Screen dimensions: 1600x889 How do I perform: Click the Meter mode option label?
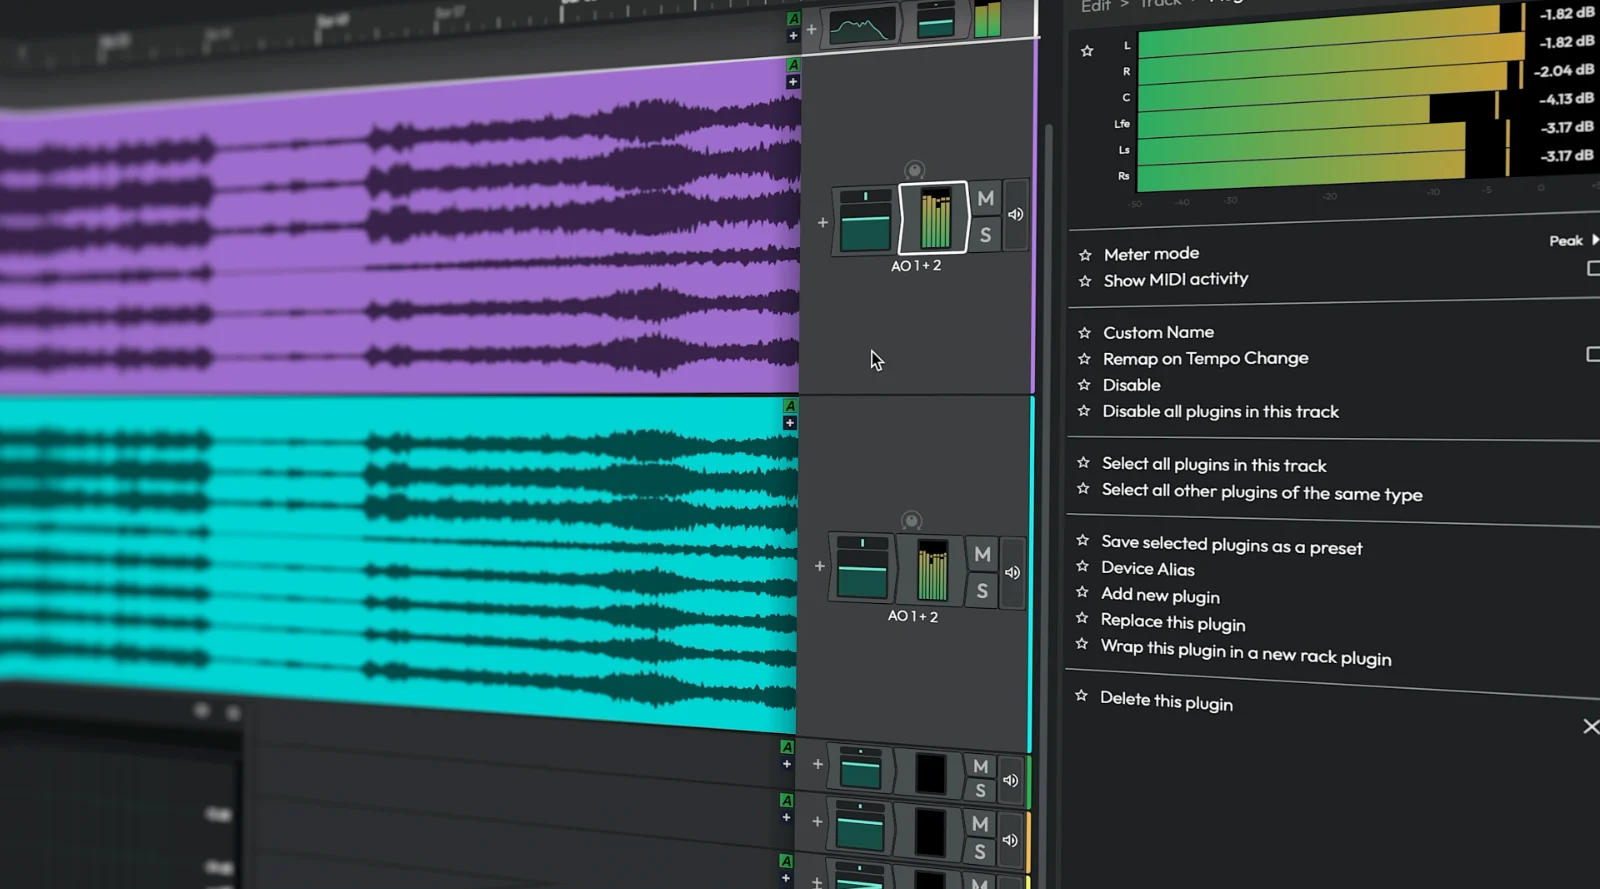click(x=1151, y=254)
